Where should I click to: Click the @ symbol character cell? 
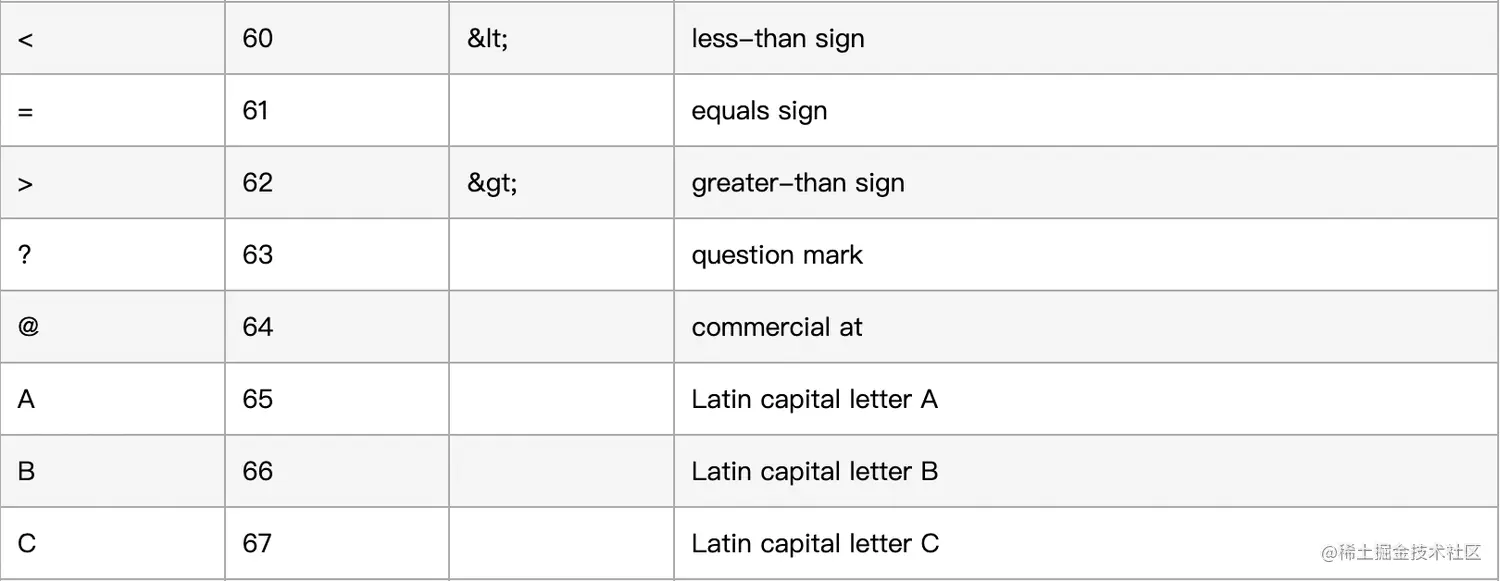click(x=28, y=327)
